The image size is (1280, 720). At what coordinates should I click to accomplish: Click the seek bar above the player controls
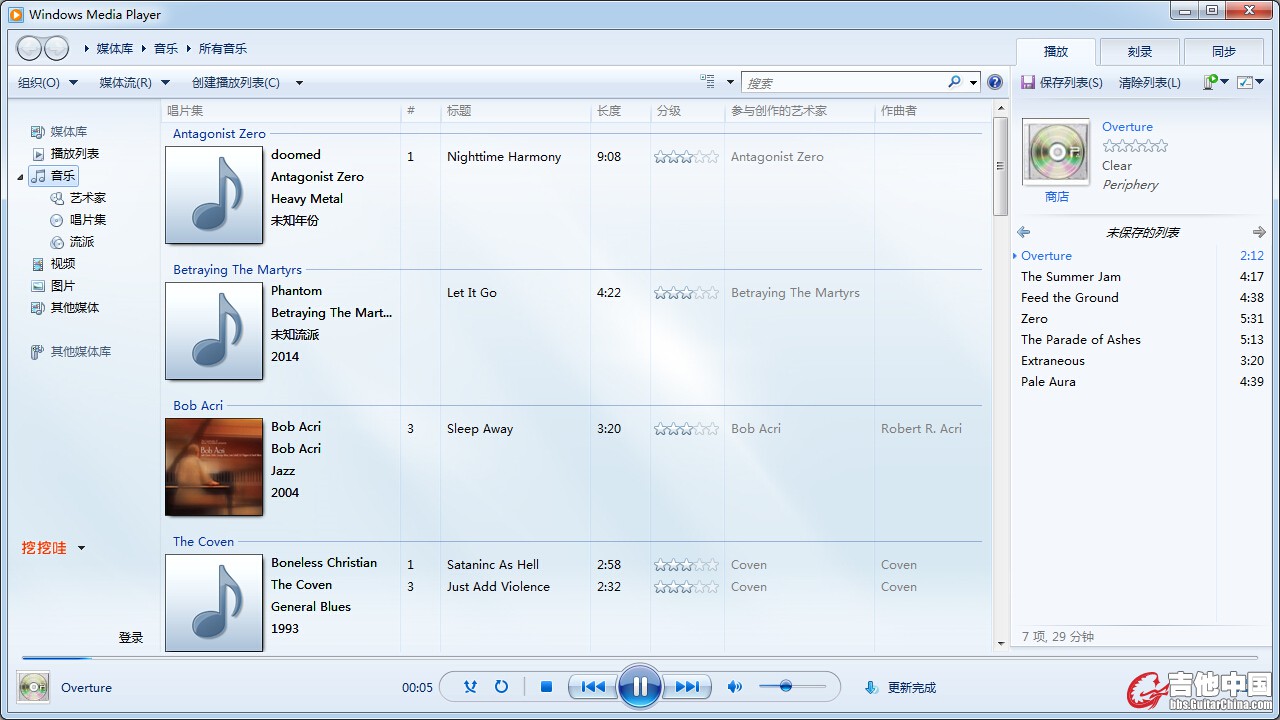click(x=640, y=658)
